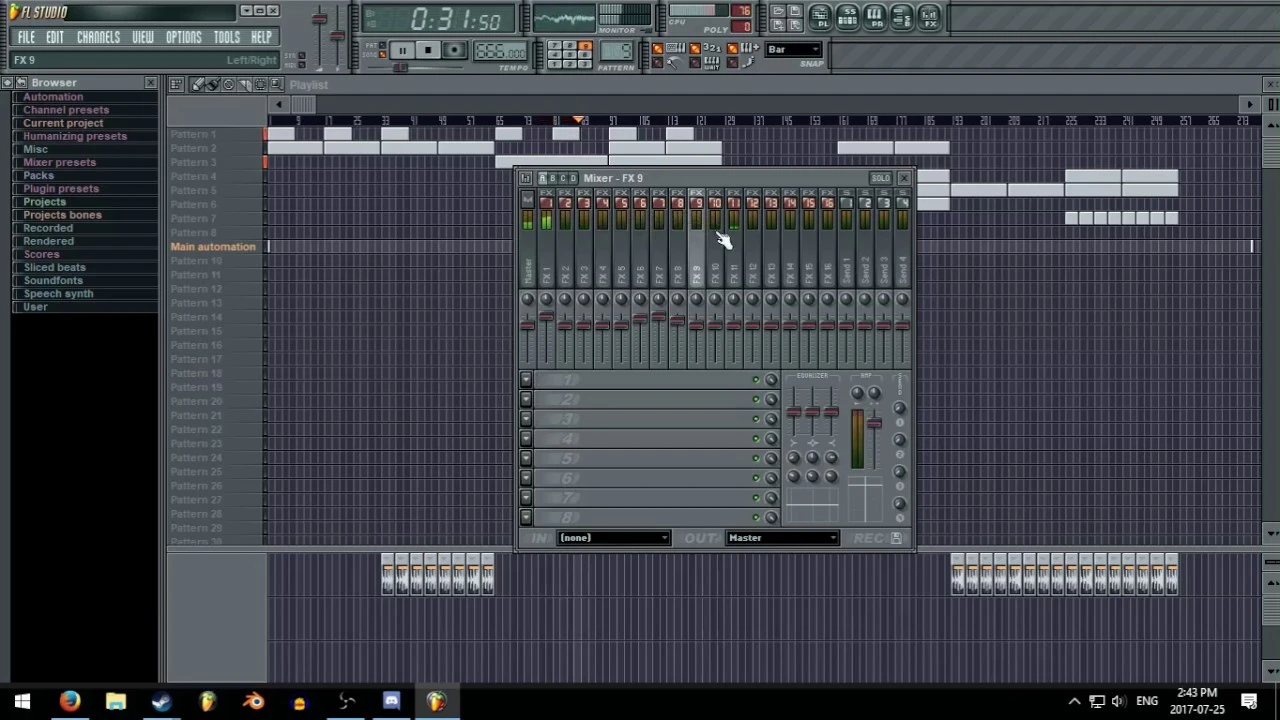
Task: Toggle SOLO in the Mixer title bar
Action: click(880, 178)
